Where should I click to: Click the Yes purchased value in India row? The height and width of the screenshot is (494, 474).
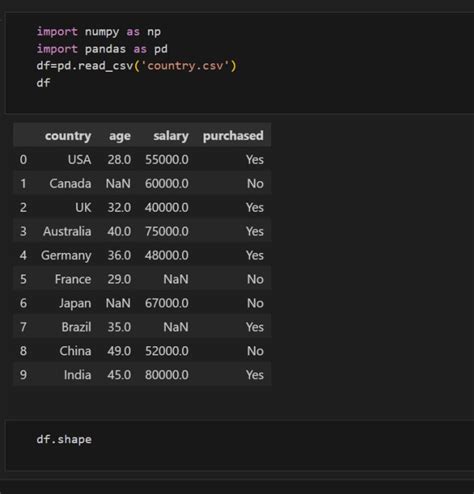[x=255, y=375]
